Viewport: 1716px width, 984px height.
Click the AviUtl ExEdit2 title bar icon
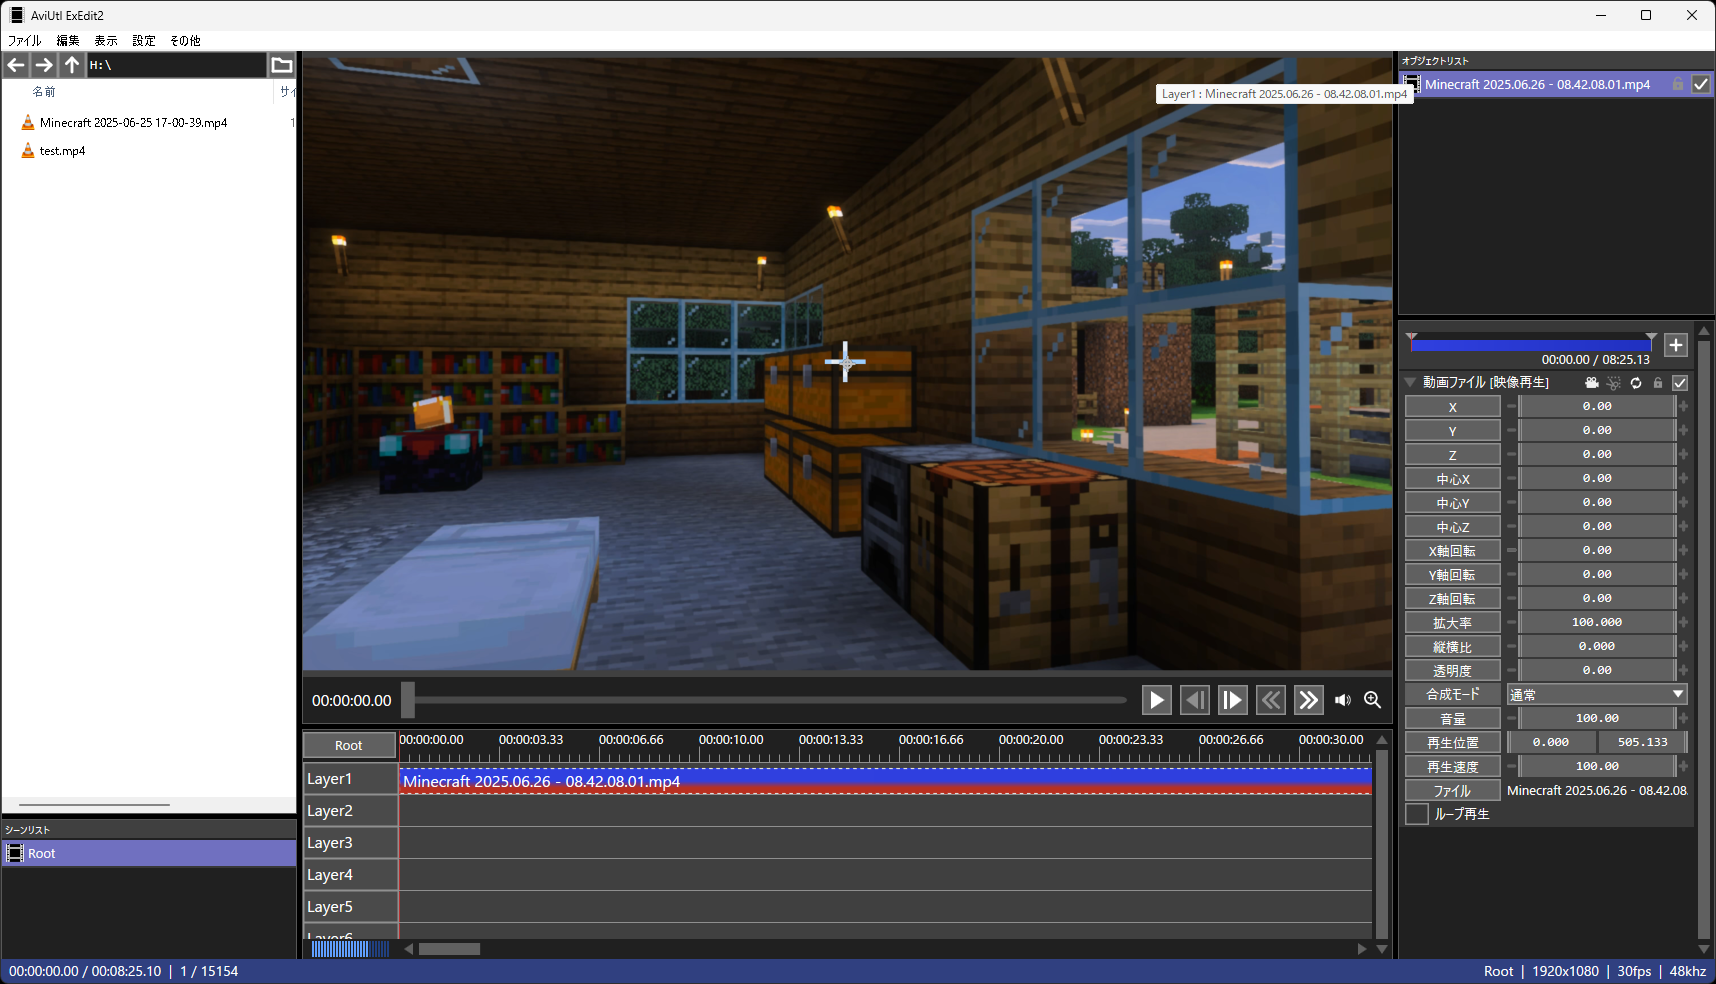[x=17, y=15]
